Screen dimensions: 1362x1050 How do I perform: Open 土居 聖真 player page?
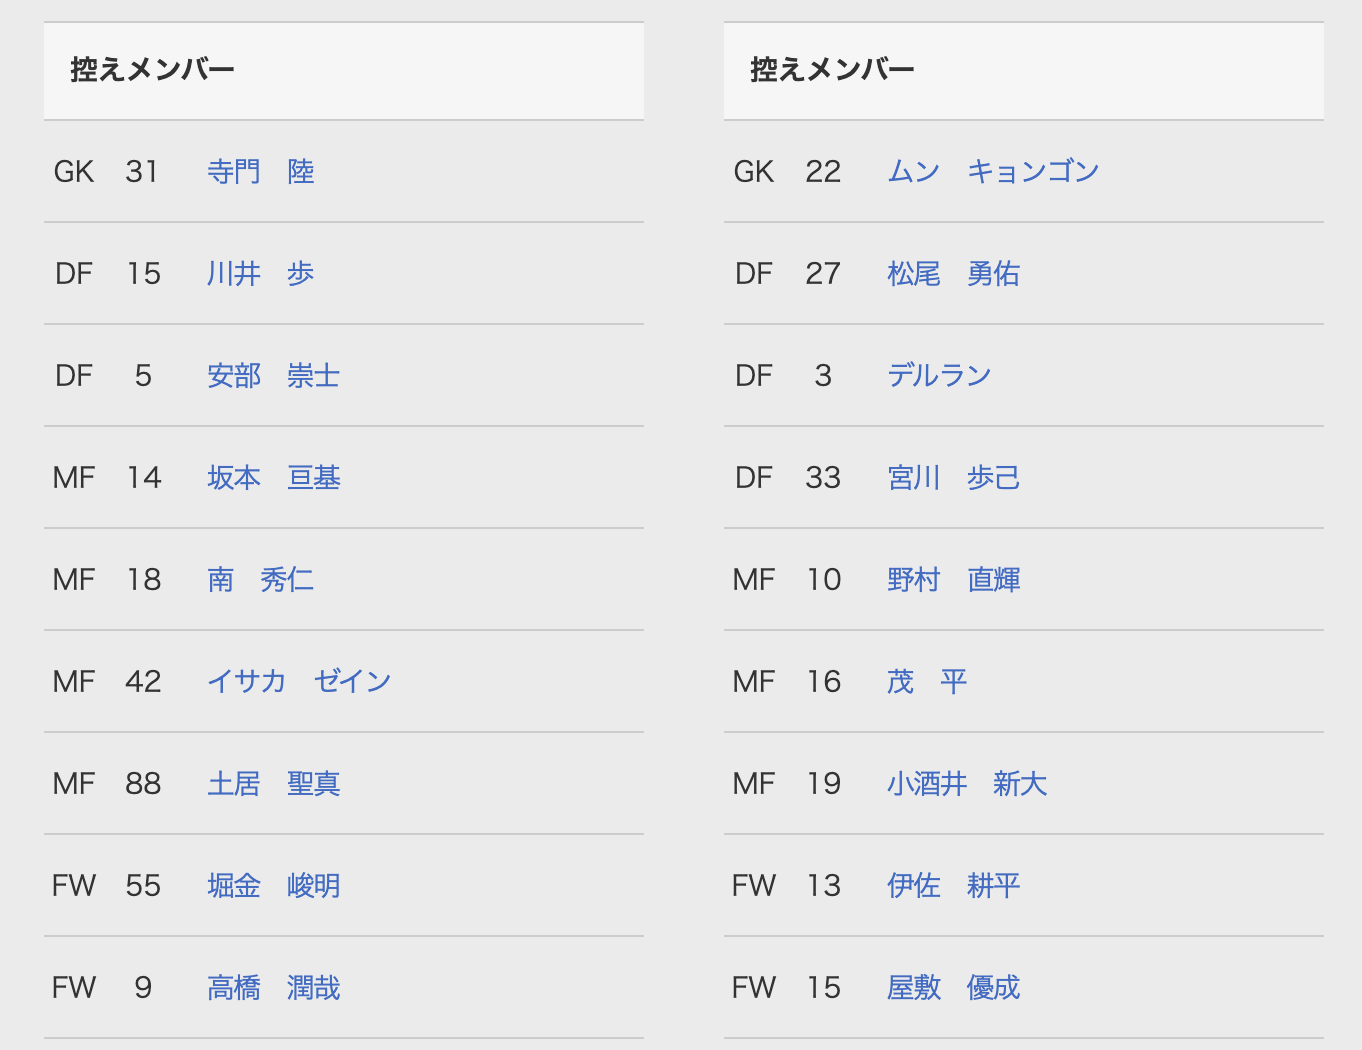pyautogui.click(x=274, y=784)
